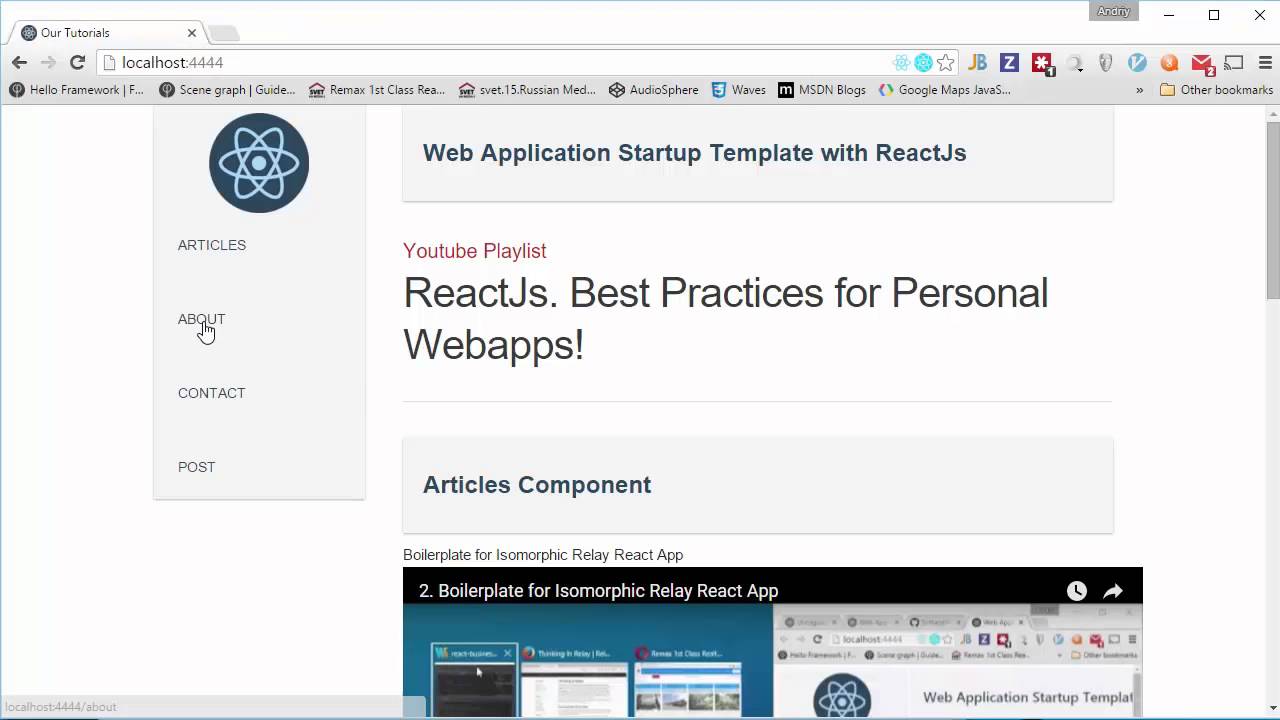Image resolution: width=1280 pixels, height=720 pixels.
Task: Close the Our Tutorials tab
Action: point(192,33)
